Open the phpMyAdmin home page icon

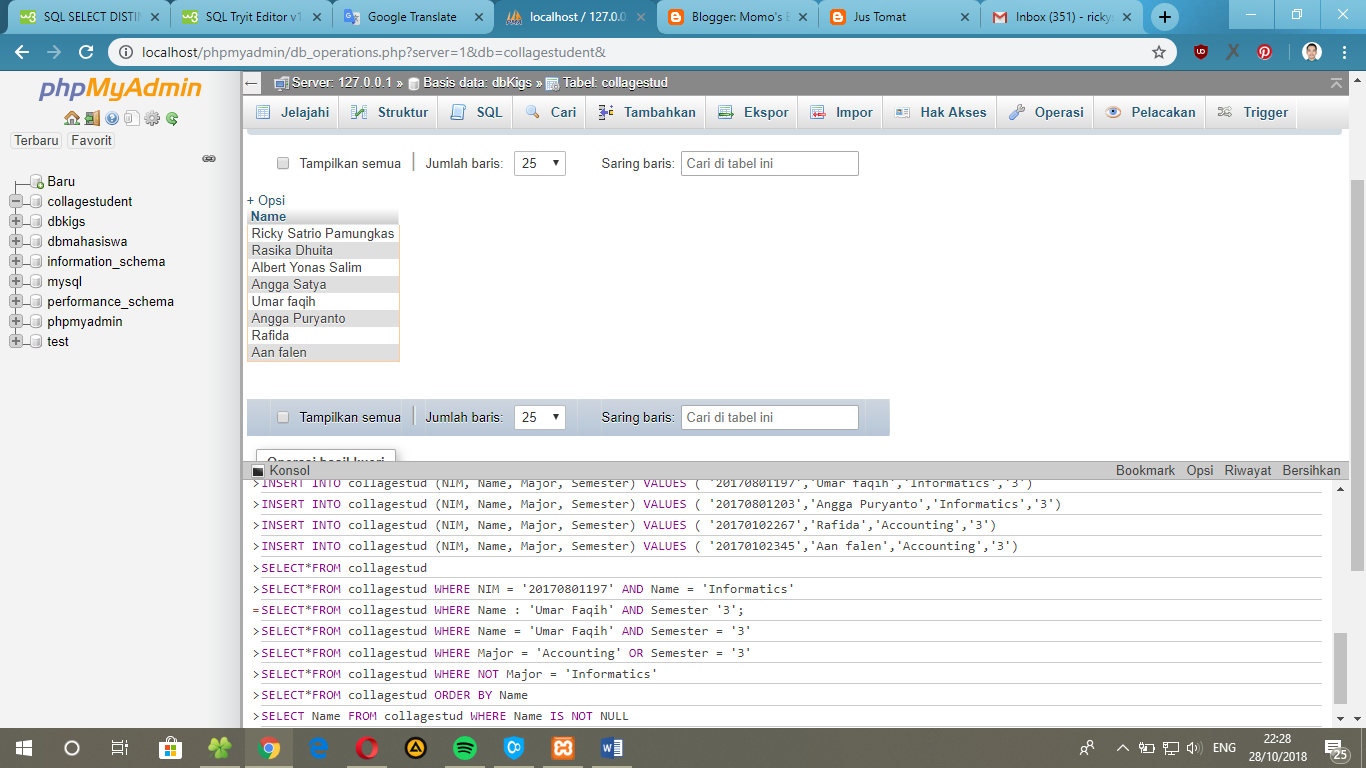72,118
